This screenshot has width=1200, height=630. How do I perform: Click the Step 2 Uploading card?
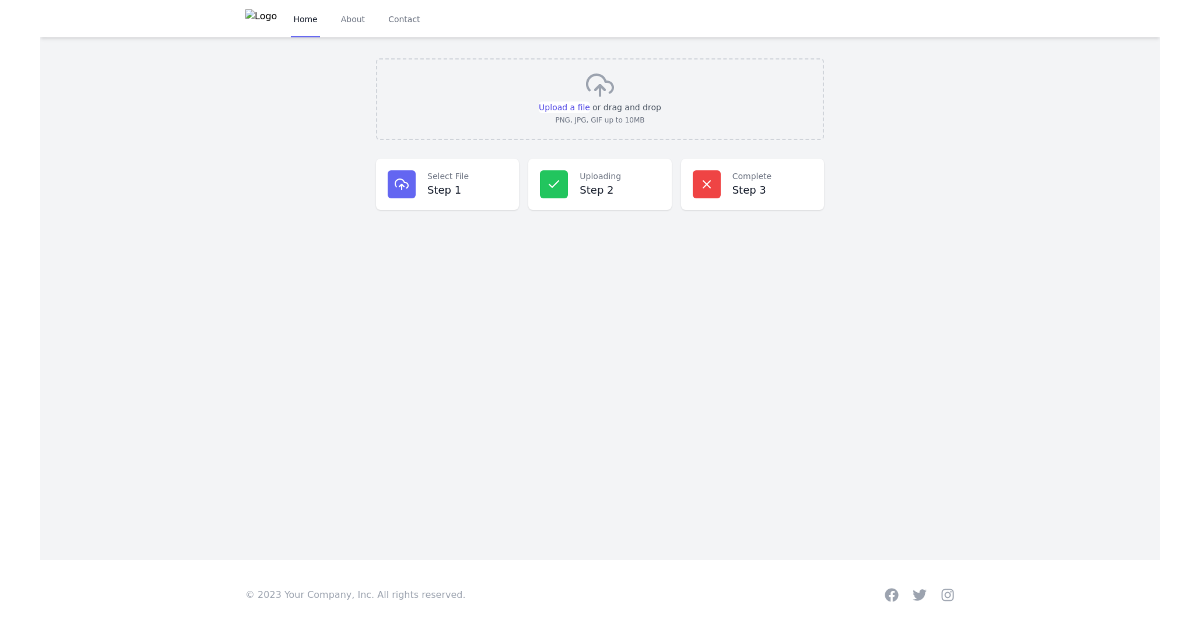(x=600, y=184)
